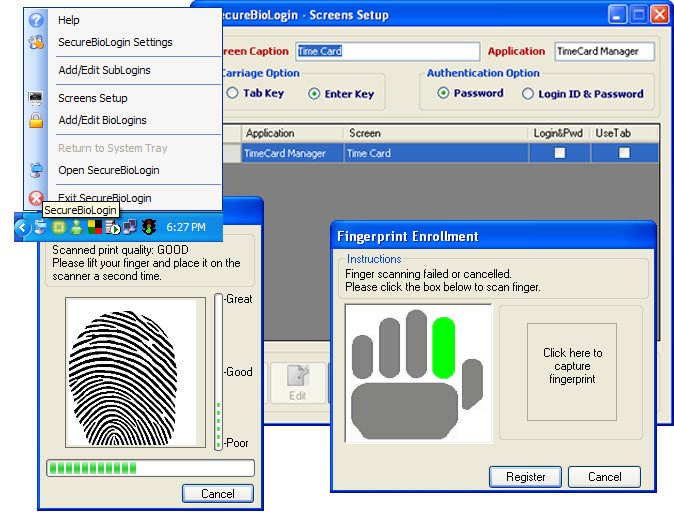
Task: Click the print quality vertical meter
Action: pyautogui.click(x=218, y=372)
